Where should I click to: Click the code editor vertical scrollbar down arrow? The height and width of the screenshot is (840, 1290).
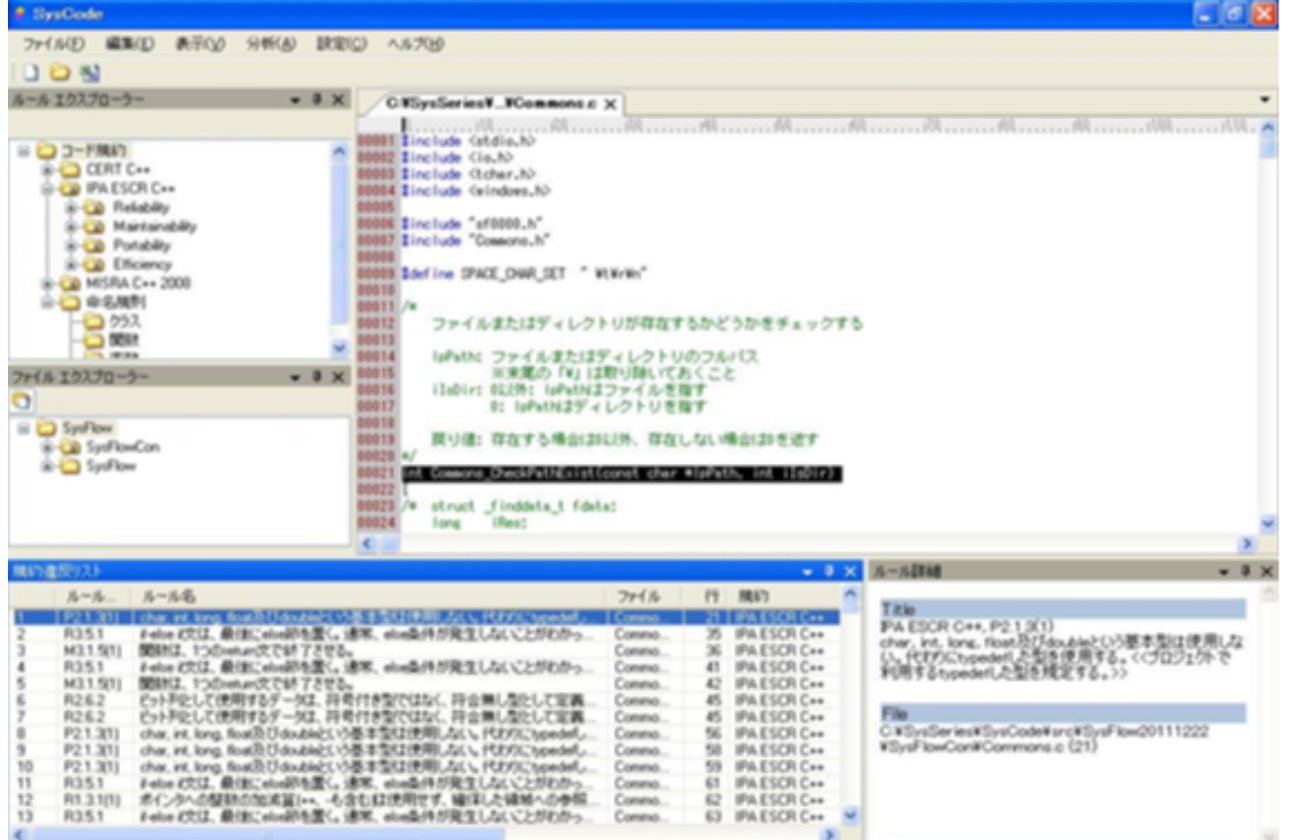pyautogui.click(x=1269, y=523)
